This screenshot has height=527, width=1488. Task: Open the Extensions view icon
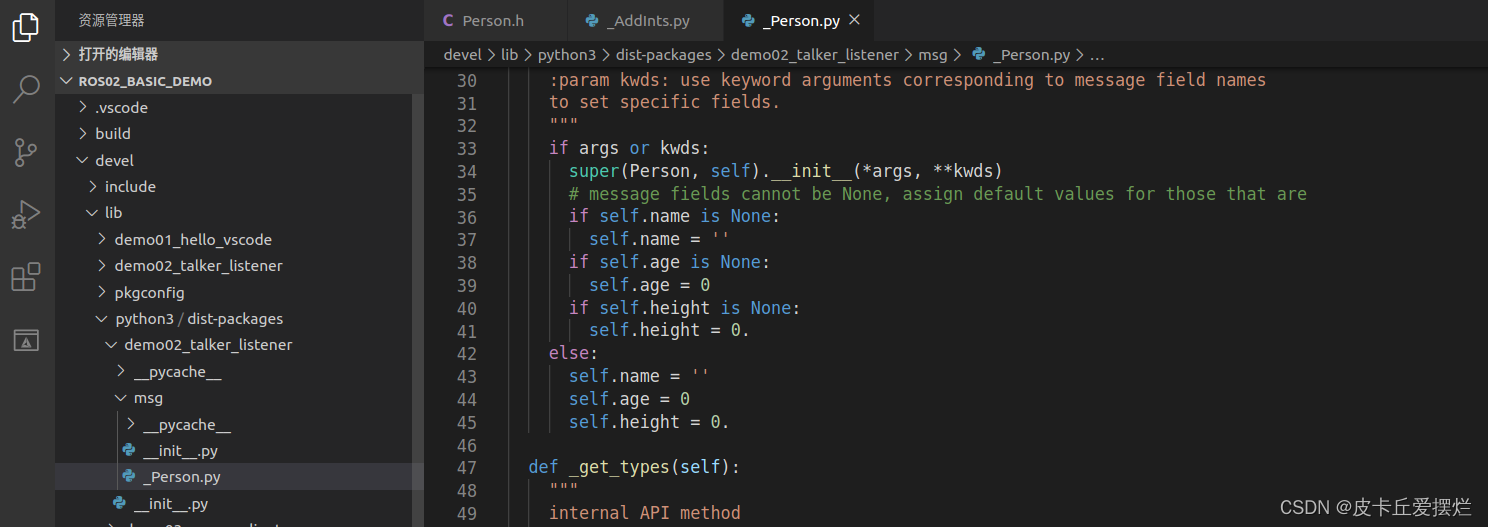tap(26, 277)
